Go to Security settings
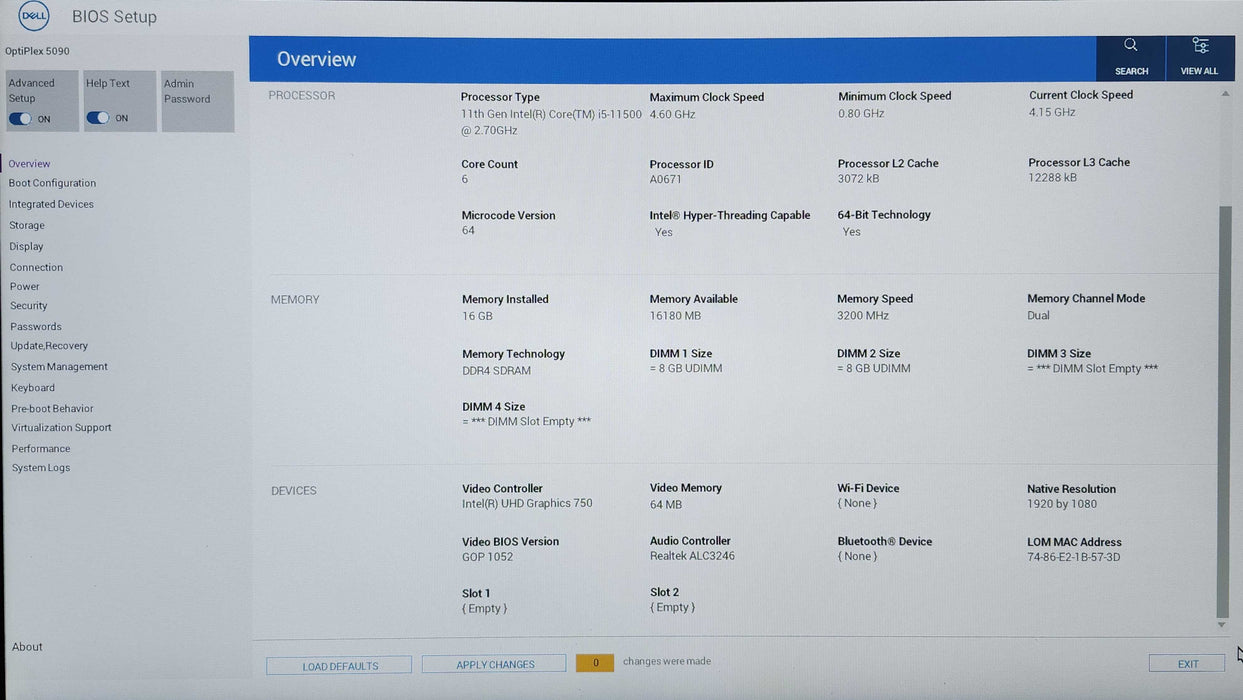This screenshot has width=1243, height=700. (x=28, y=305)
